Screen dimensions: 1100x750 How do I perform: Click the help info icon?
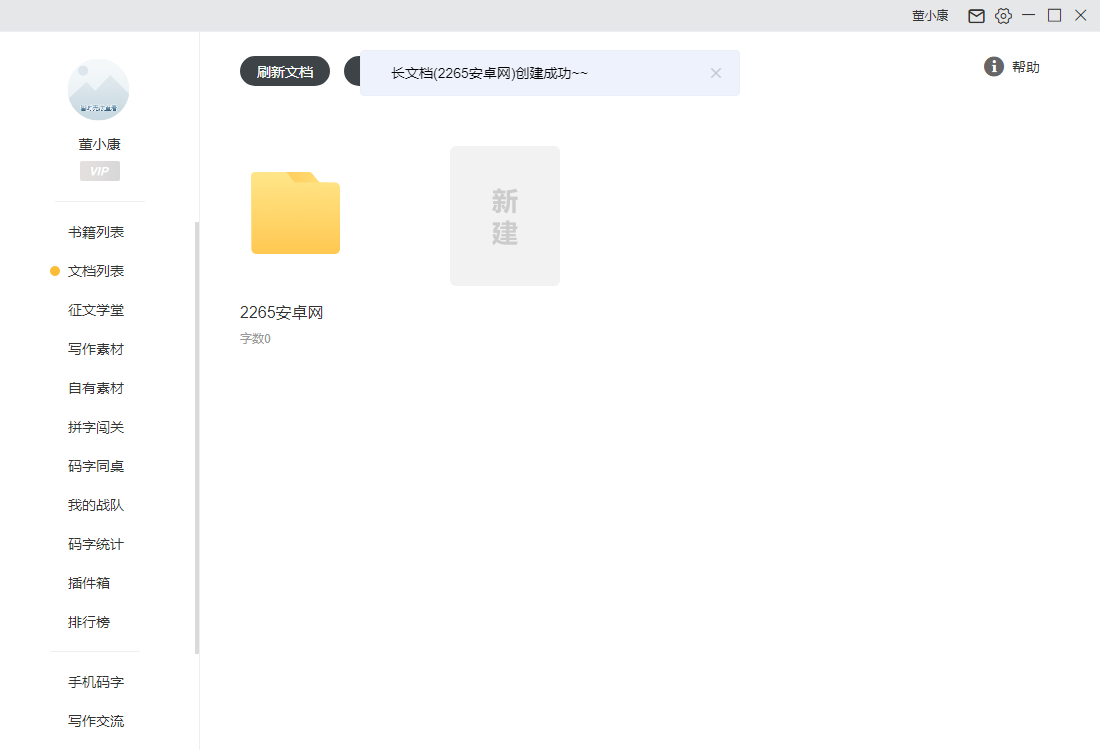click(x=993, y=66)
